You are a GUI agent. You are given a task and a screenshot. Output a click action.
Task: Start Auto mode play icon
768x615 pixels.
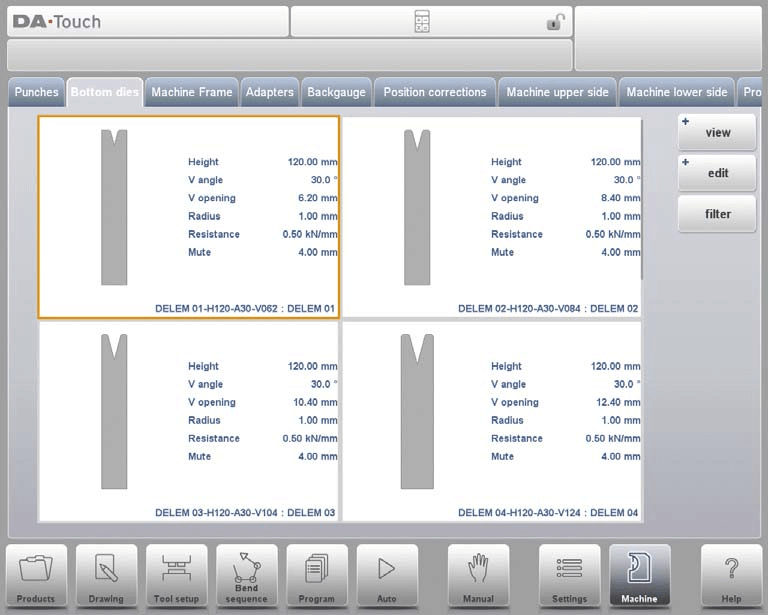[x=387, y=576]
